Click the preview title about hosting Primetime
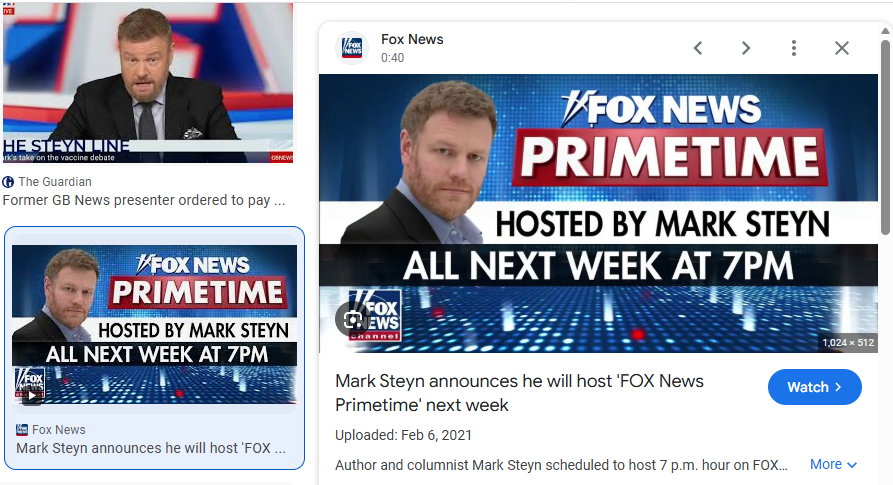Viewport: 893px width, 485px height. (x=519, y=393)
